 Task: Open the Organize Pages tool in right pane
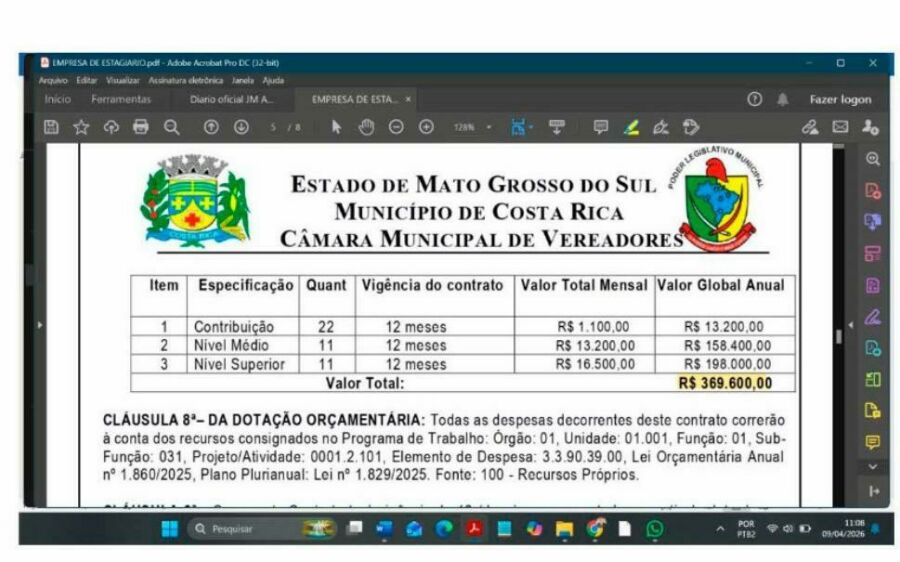(x=872, y=253)
